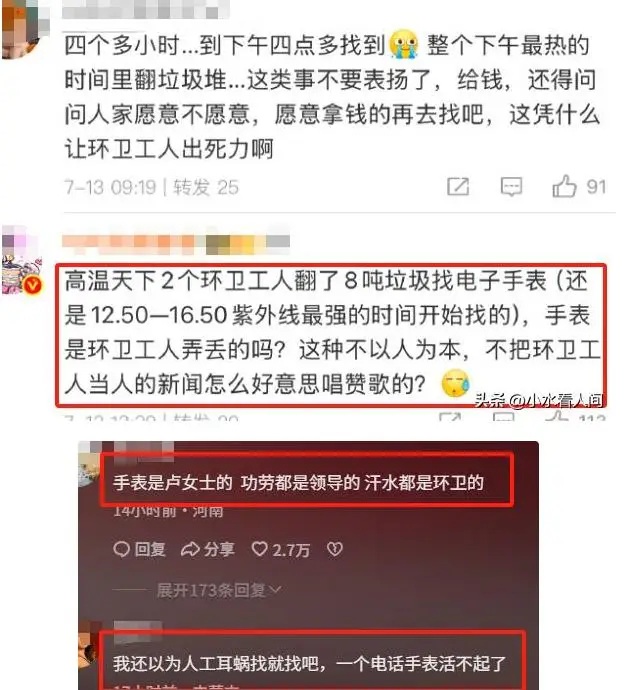Tap the share icon on first comment

(458, 187)
